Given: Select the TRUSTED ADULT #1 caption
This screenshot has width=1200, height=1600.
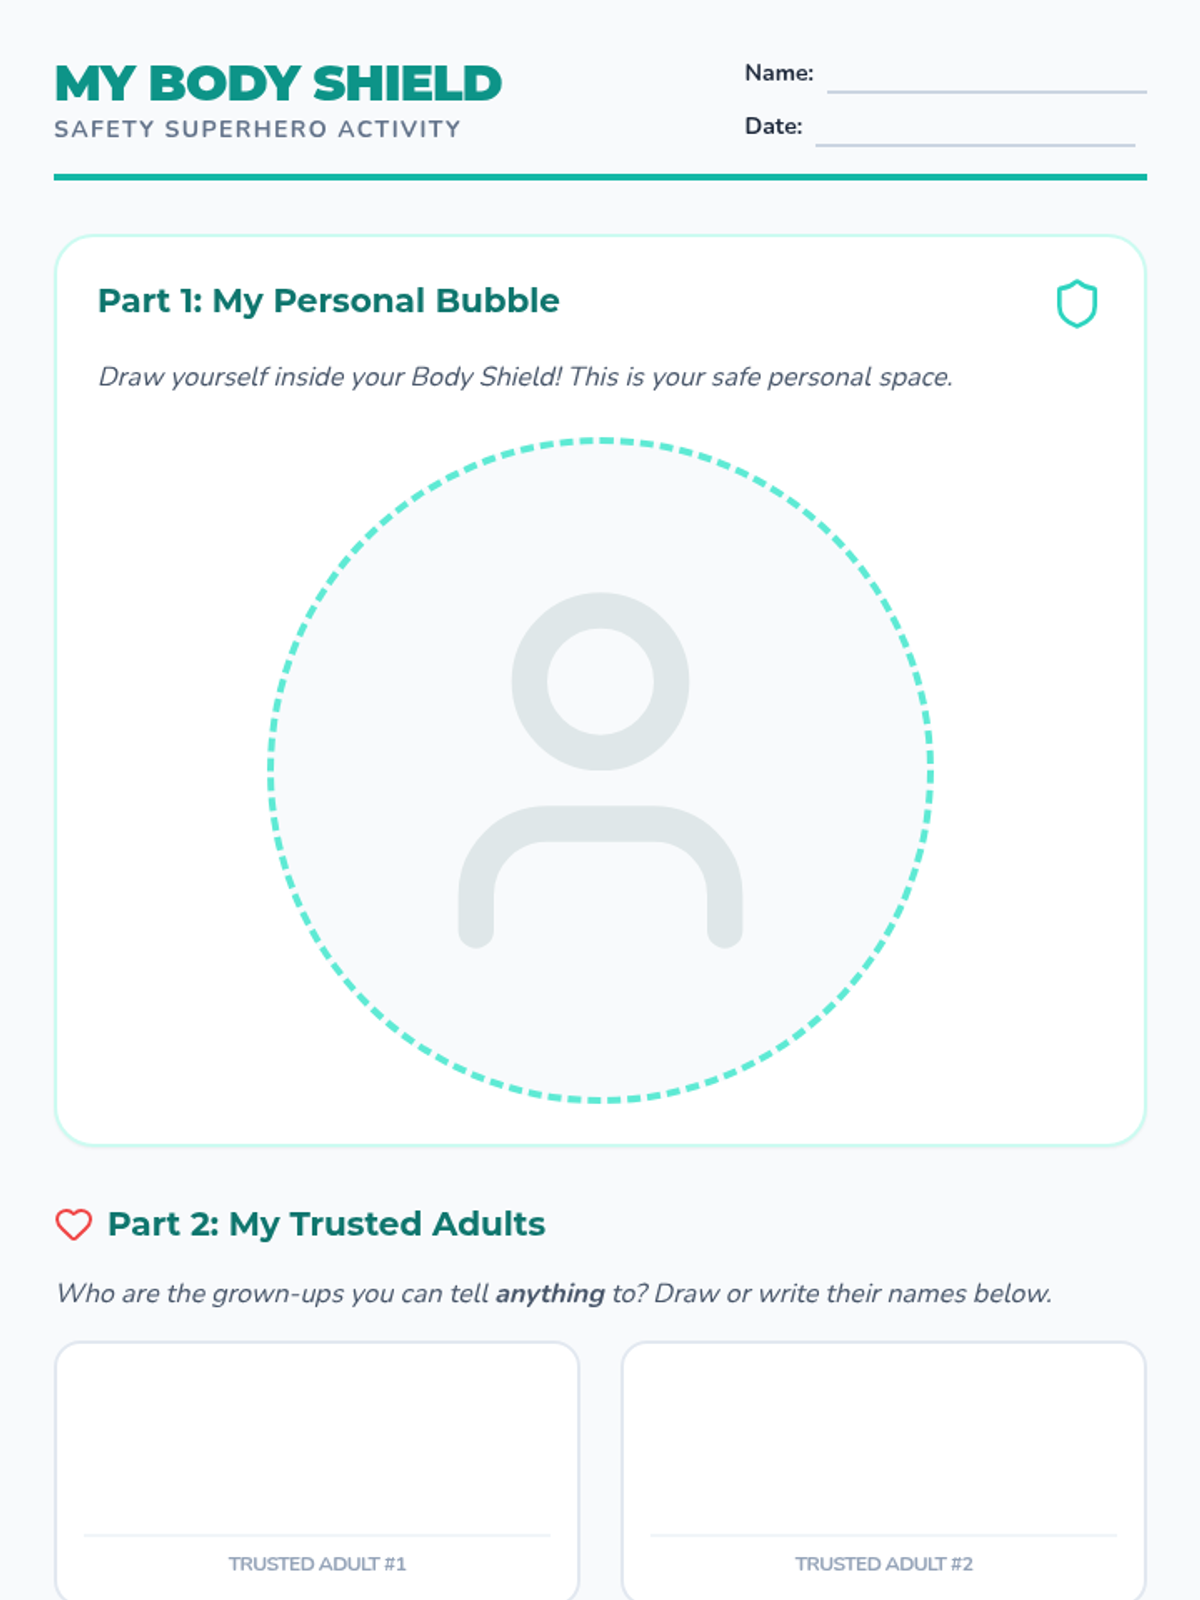Looking at the screenshot, I should (x=317, y=1564).
